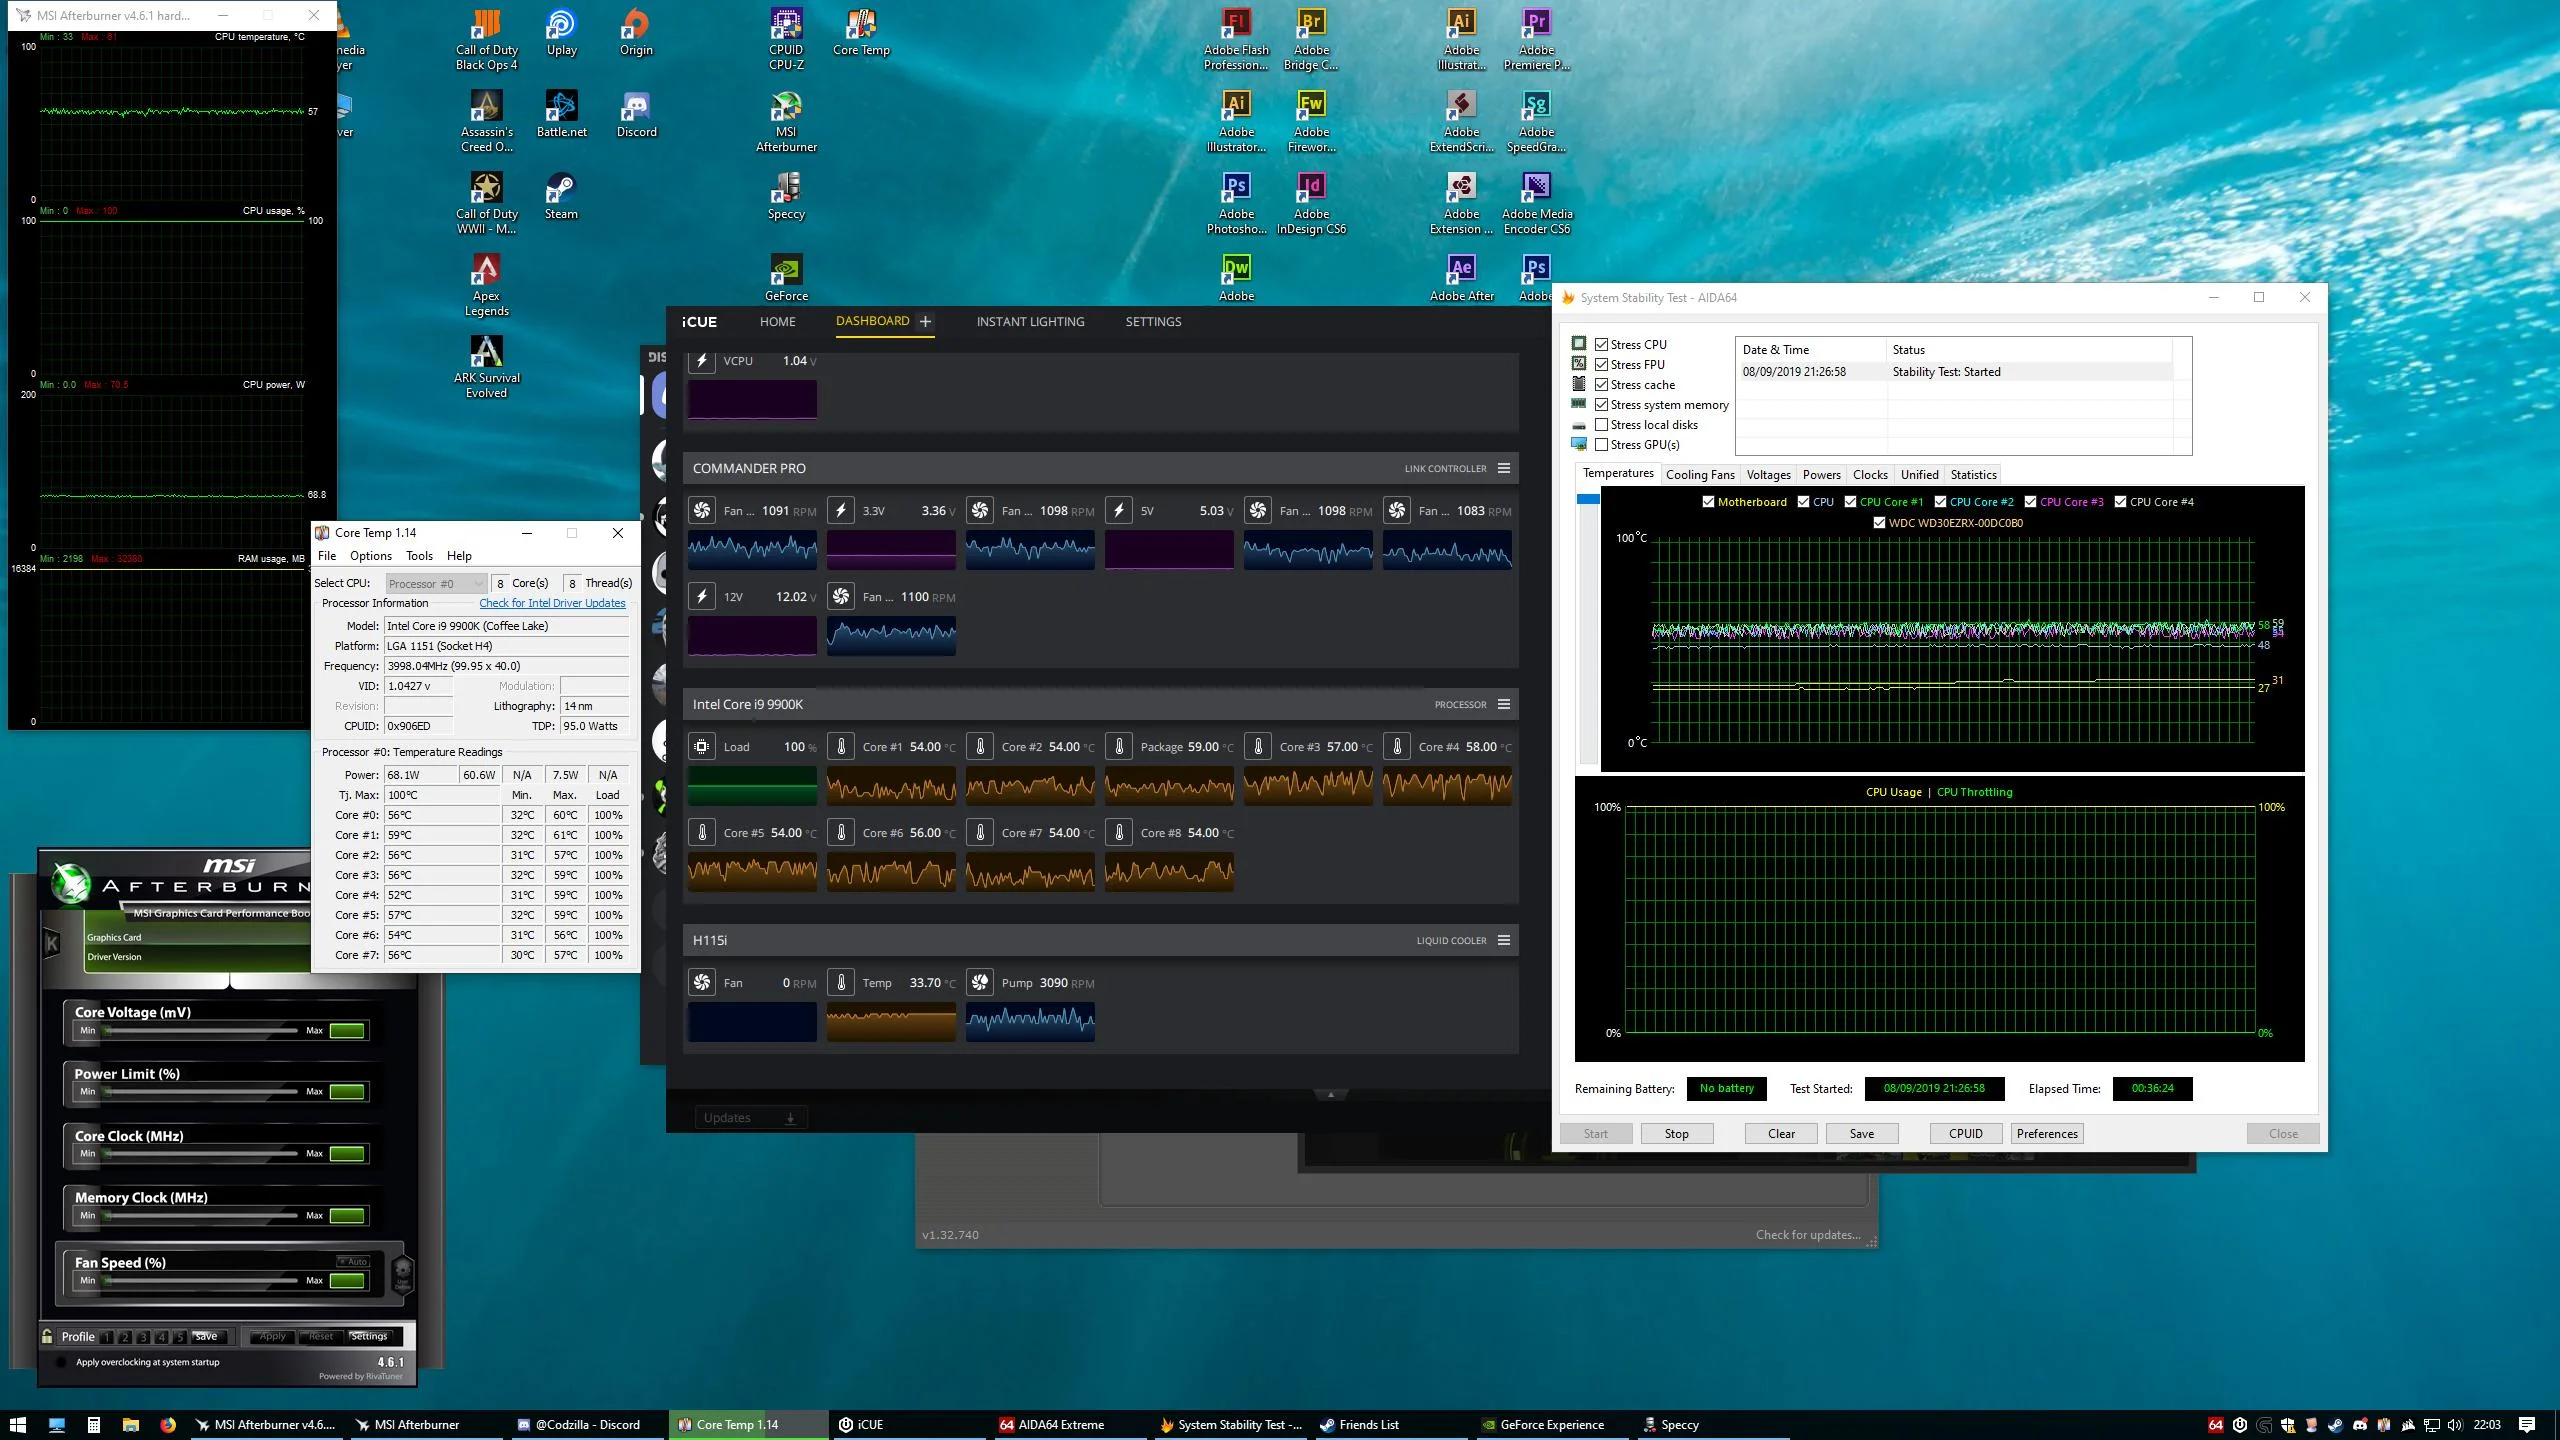
Task: Adjust the Afterburner Fan Speed slider
Action: (200, 1280)
